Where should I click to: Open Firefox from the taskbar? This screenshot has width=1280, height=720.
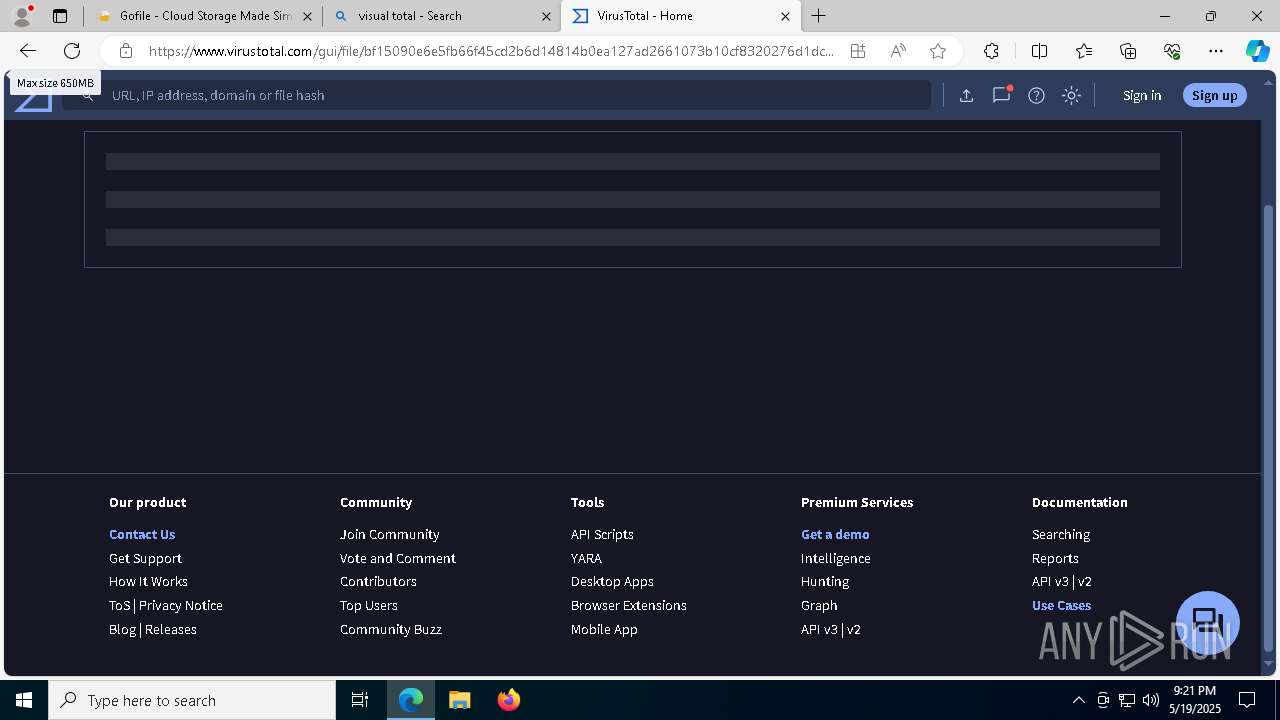pyautogui.click(x=509, y=700)
